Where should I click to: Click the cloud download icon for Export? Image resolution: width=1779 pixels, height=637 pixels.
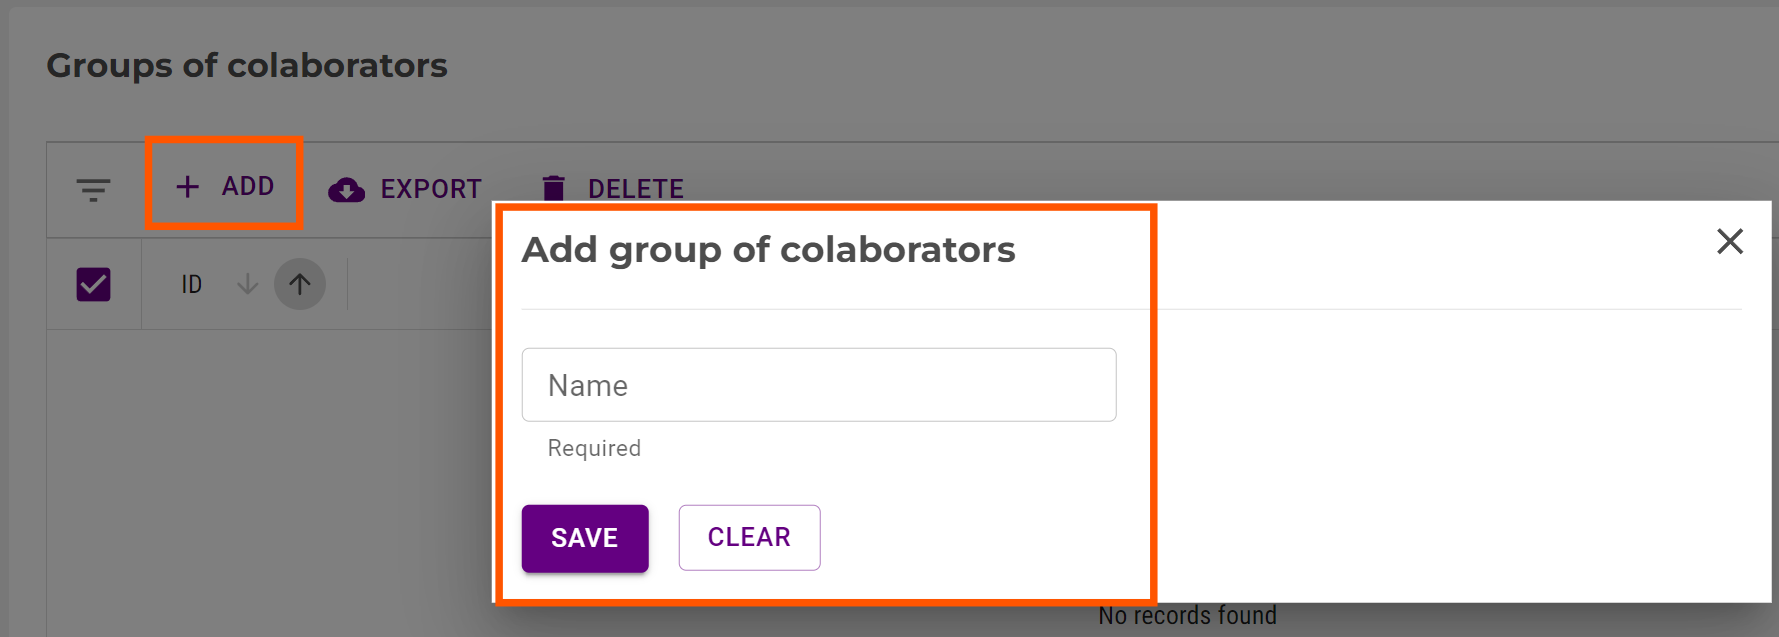[x=346, y=189]
